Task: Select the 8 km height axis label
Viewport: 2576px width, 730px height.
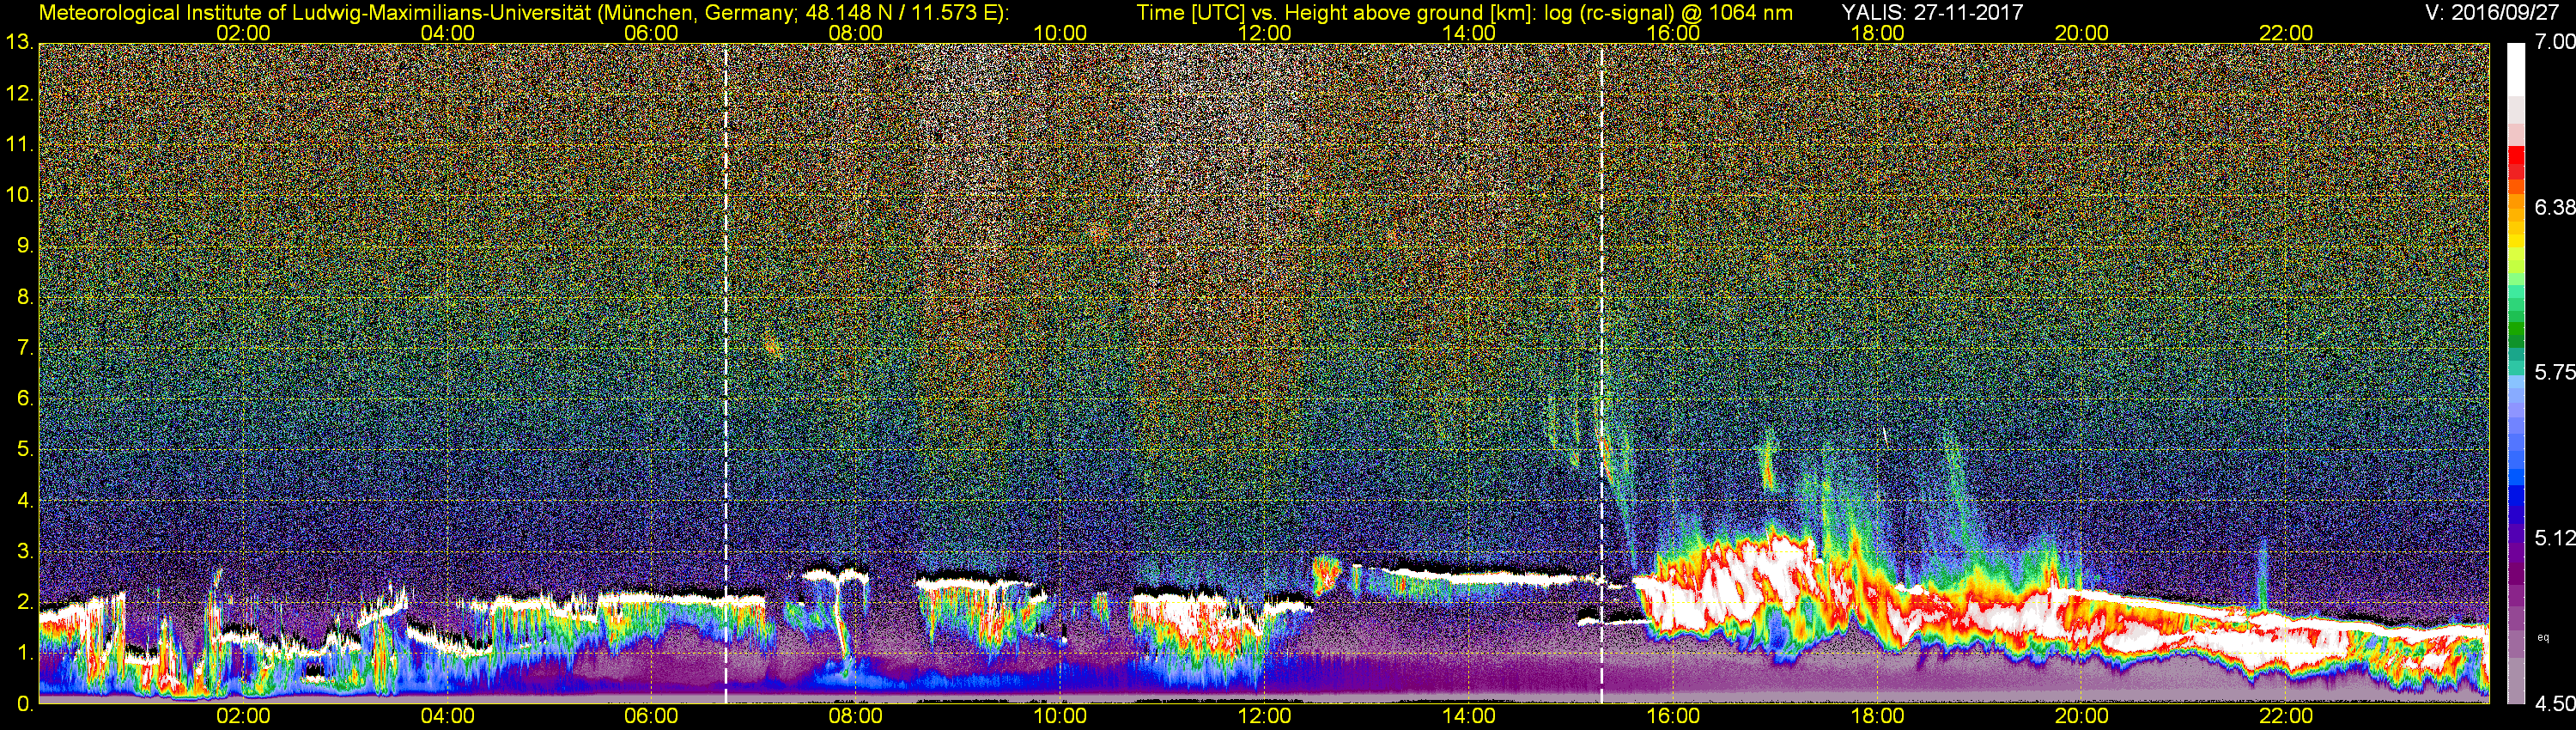Action: [x=25, y=297]
